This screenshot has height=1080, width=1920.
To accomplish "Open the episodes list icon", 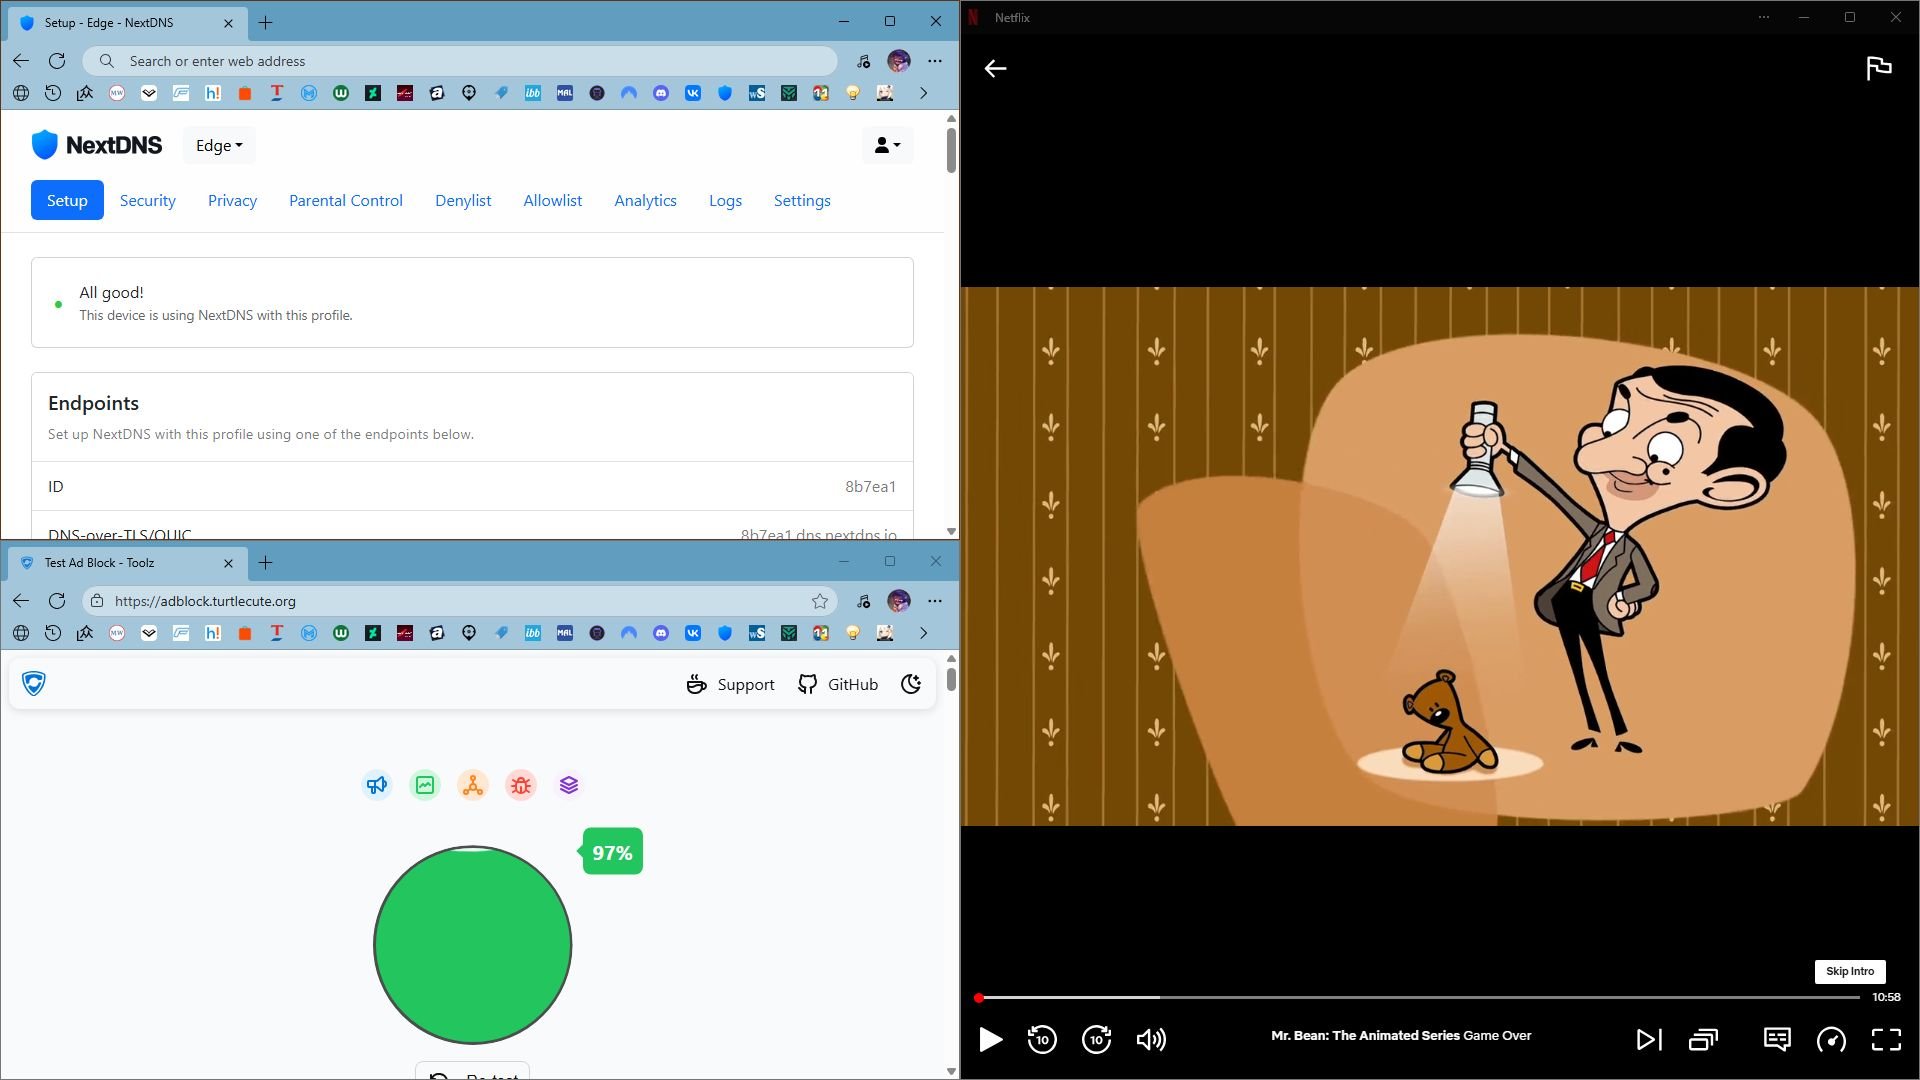I will click(x=1703, y=1040).
